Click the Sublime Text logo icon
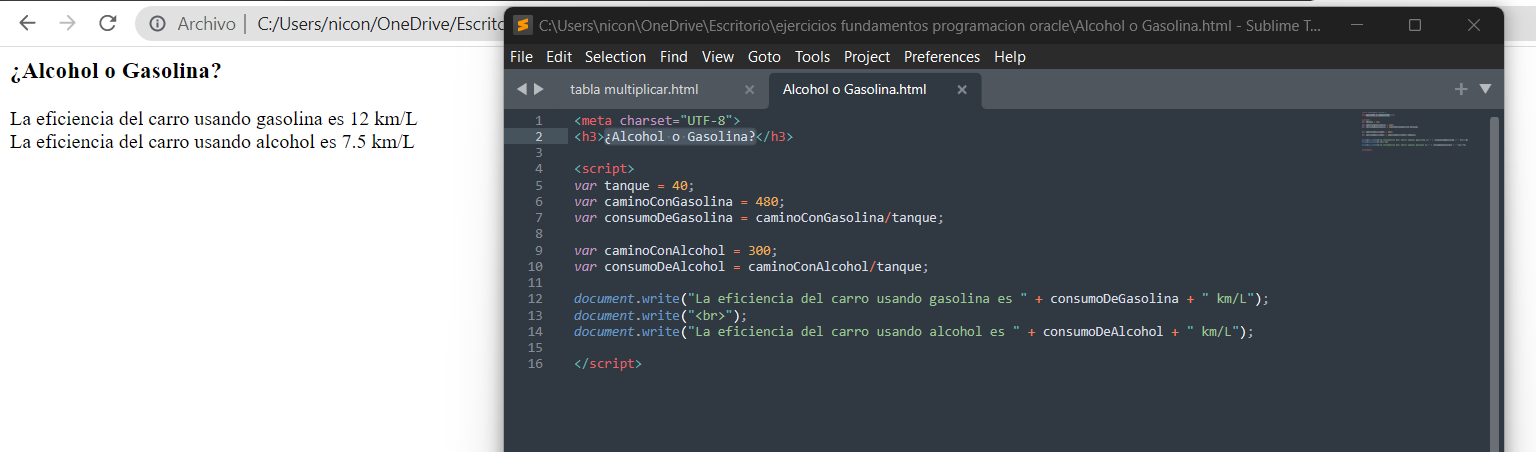Viewport: 1536px width, 452px height. [522, 25]
